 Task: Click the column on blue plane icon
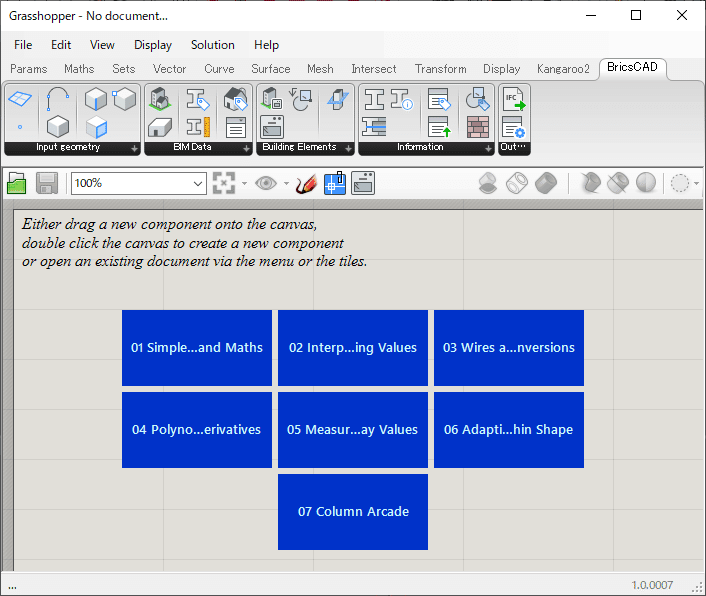[338, 99]
